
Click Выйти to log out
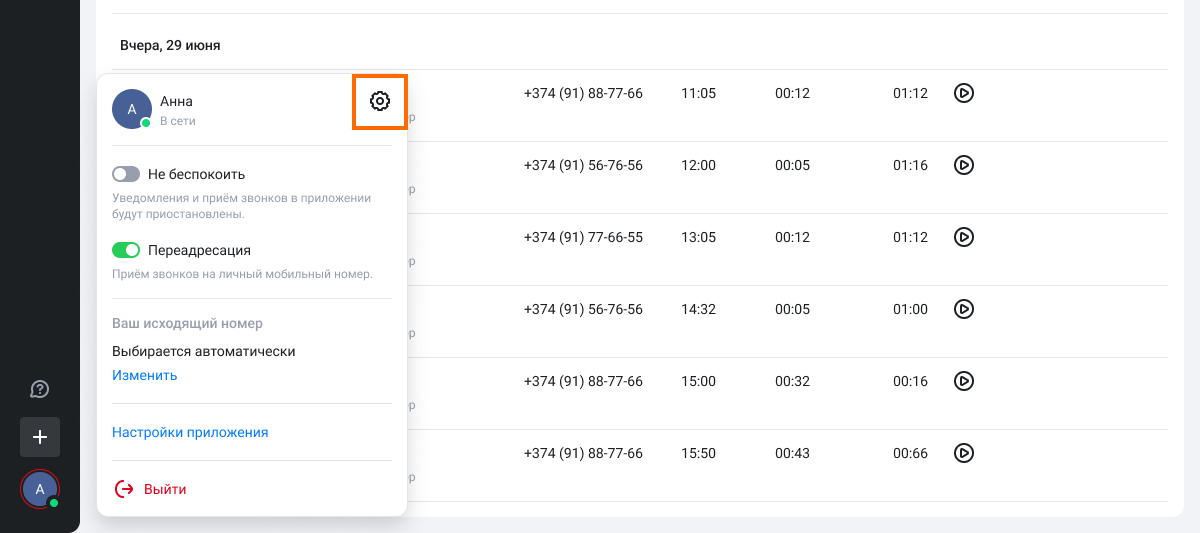tap(165, 489)
